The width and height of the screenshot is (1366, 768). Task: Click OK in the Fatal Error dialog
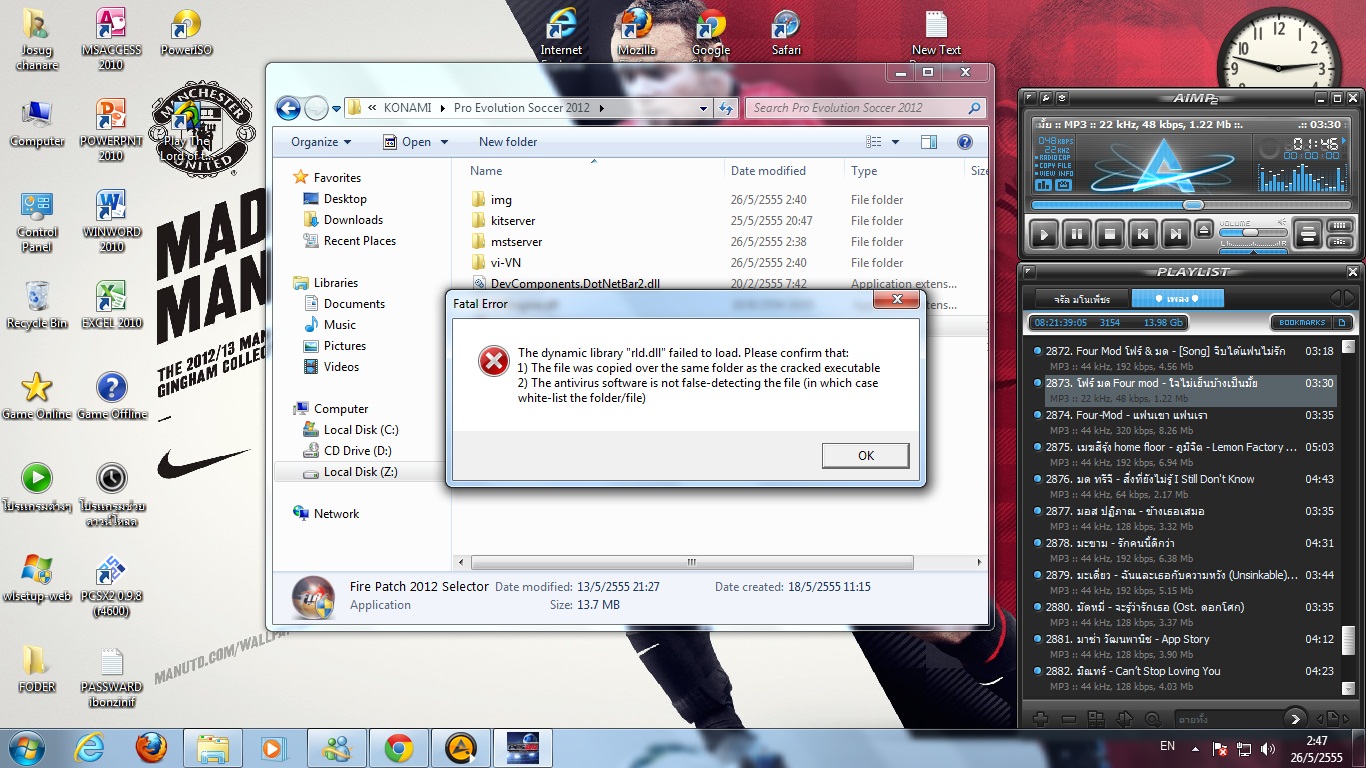[866, 455]
